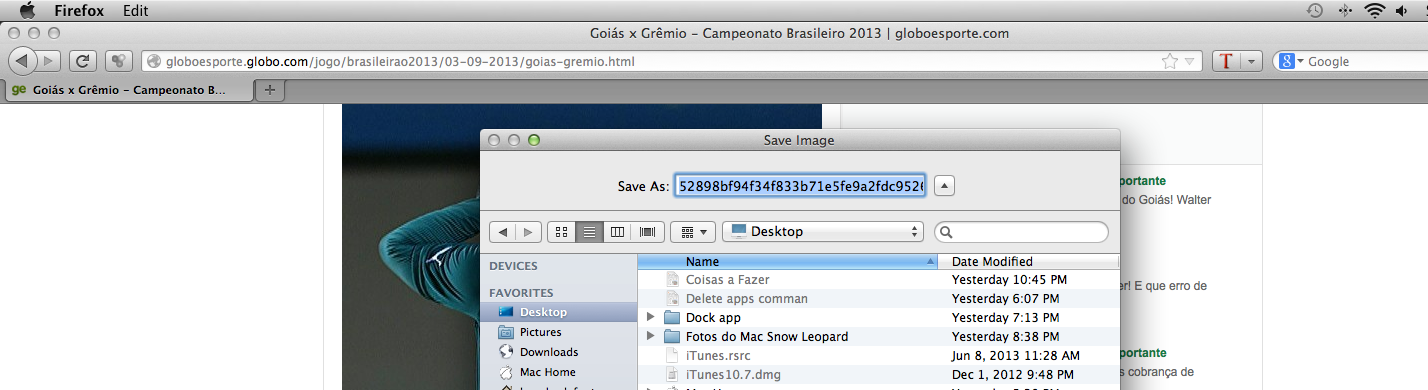
Task: Click the toolbar button beside reload
Action: 118,61
